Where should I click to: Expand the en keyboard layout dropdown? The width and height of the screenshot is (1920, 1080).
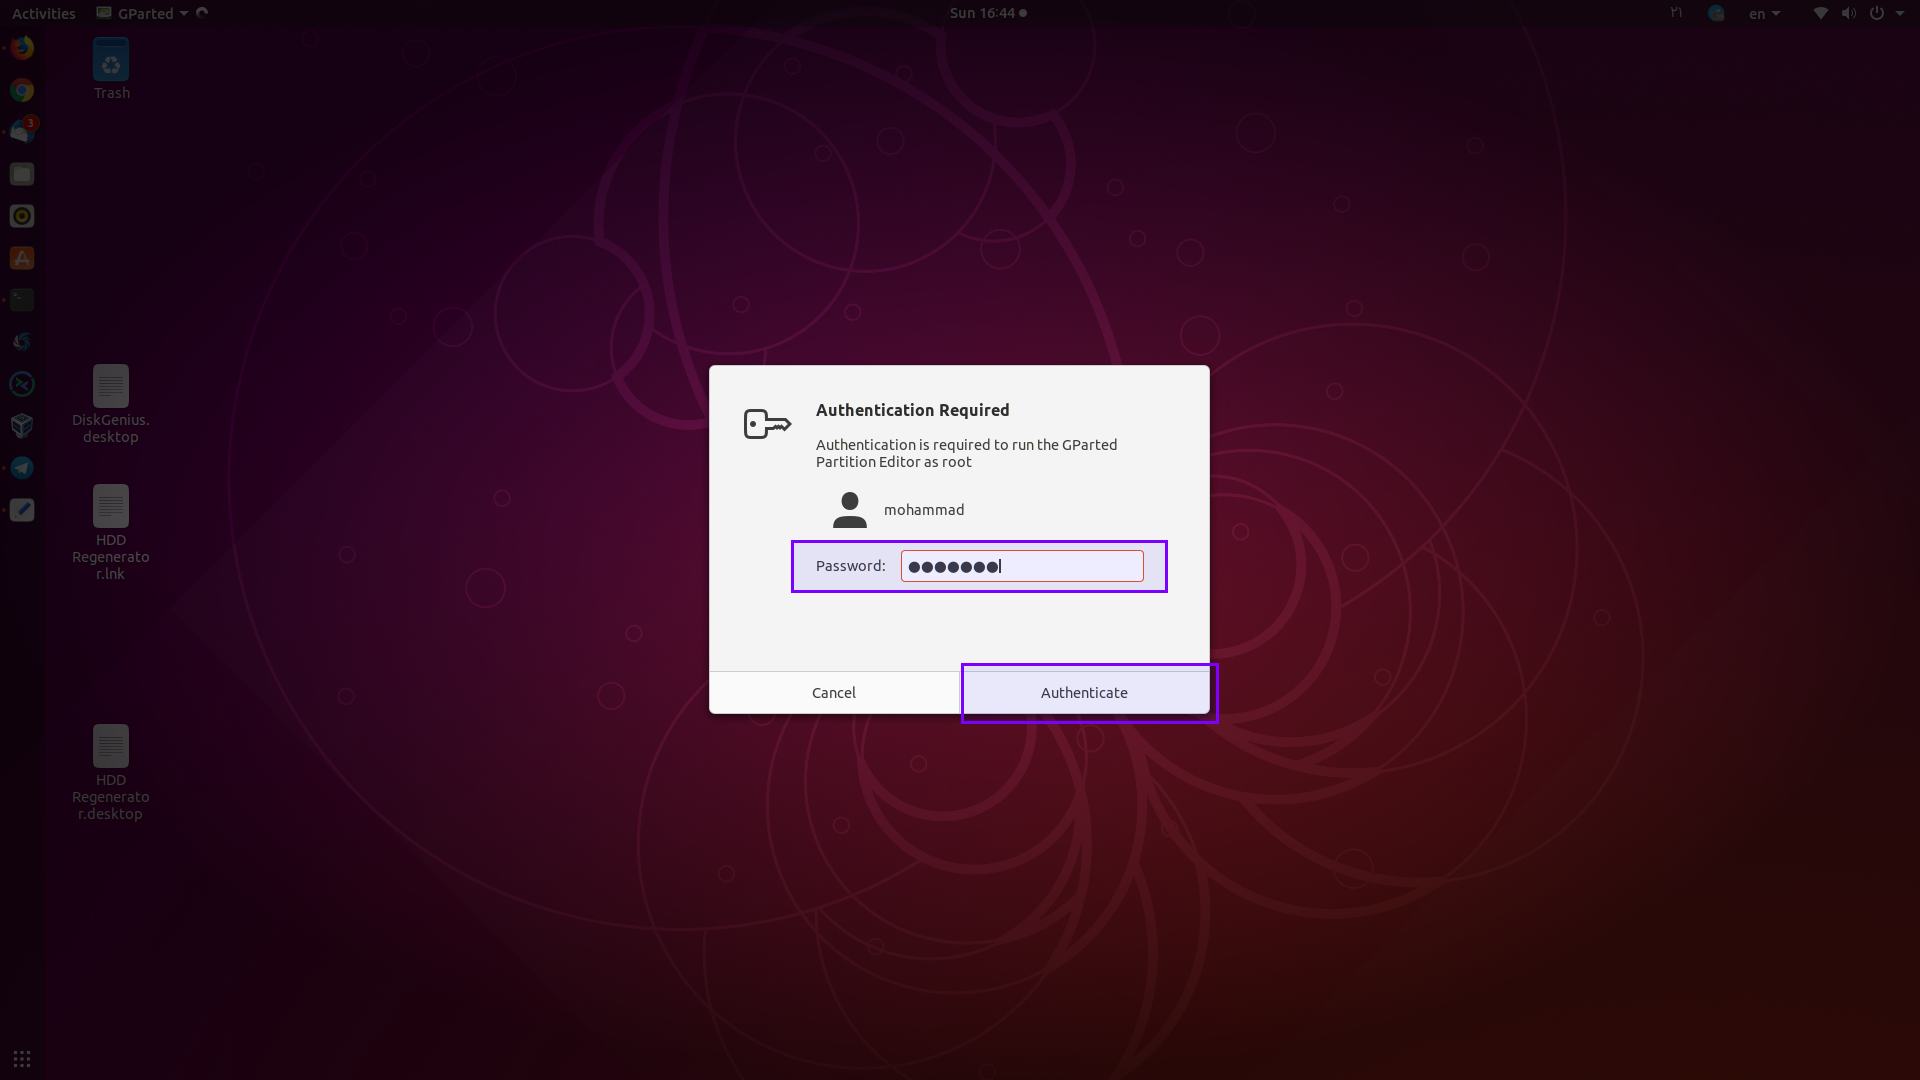[1764, 13]
